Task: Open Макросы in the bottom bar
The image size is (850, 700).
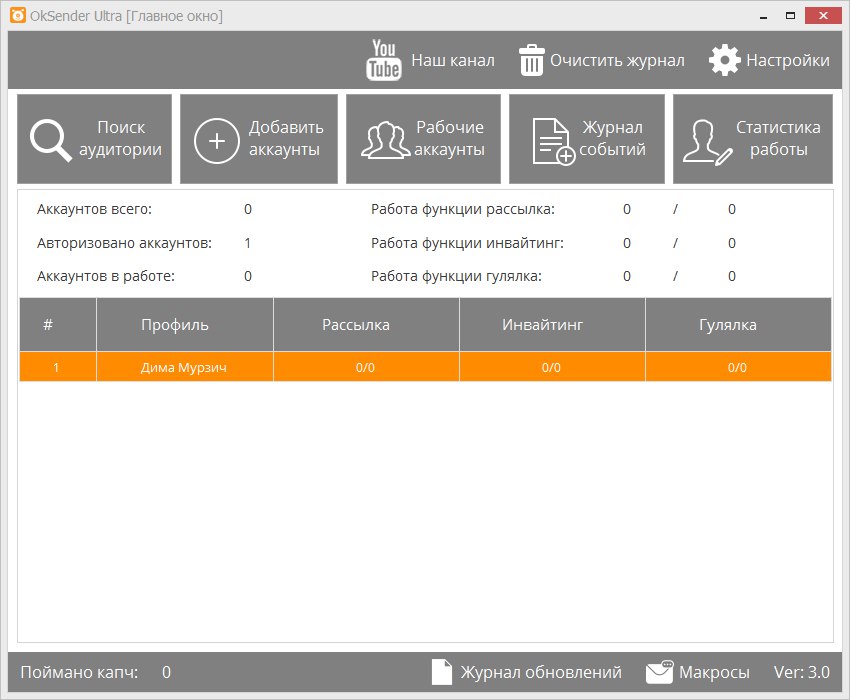Action: click(714, 672)
